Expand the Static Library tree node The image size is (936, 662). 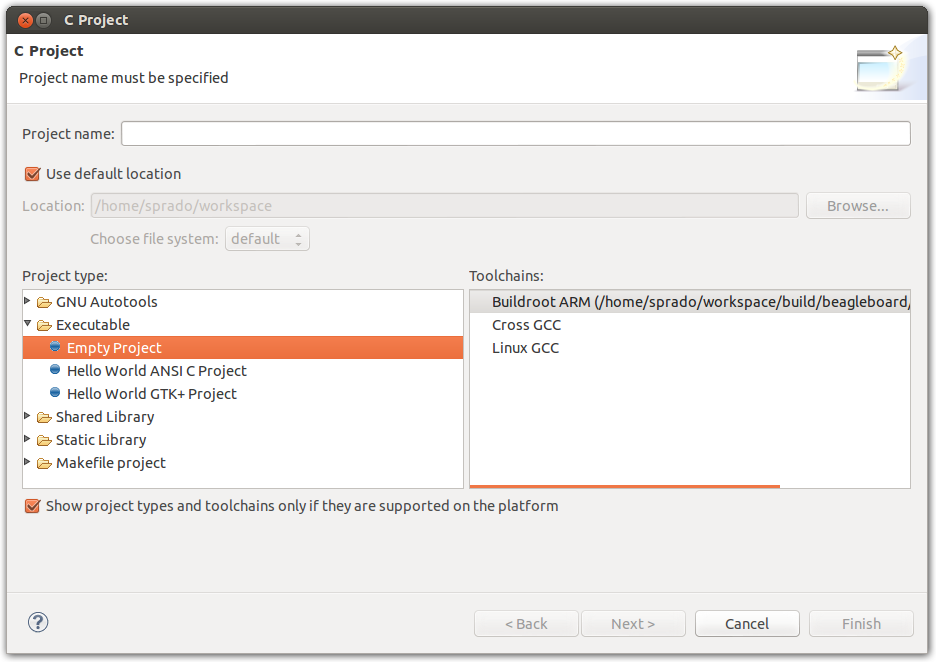point(27,439)
